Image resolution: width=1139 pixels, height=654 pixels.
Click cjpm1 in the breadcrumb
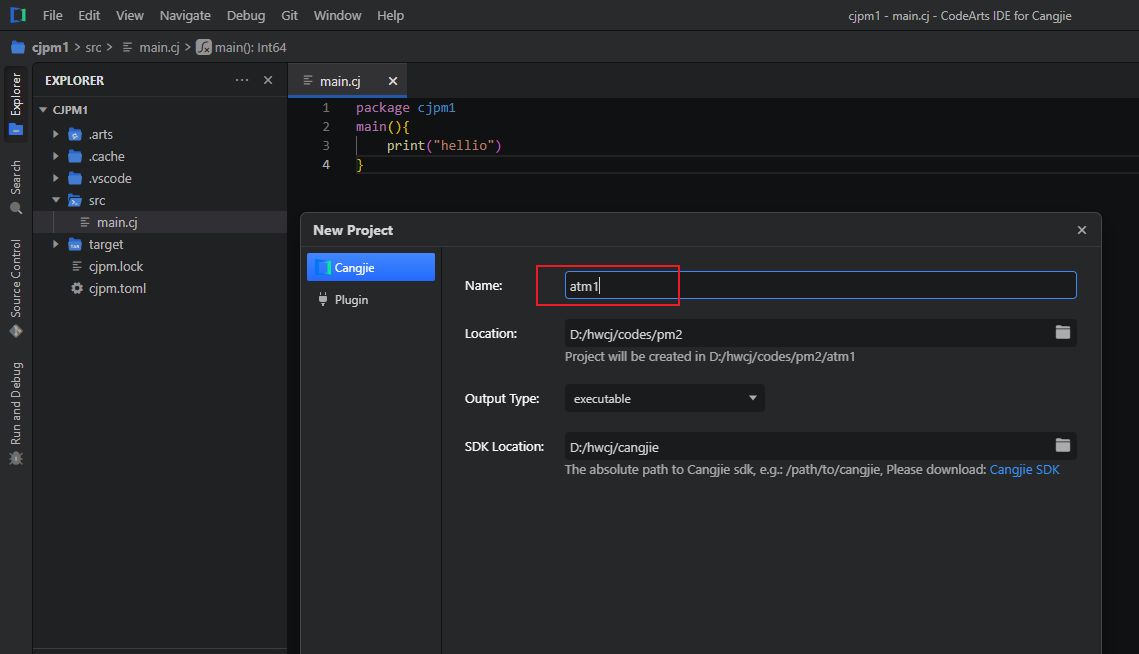(50, 47)
